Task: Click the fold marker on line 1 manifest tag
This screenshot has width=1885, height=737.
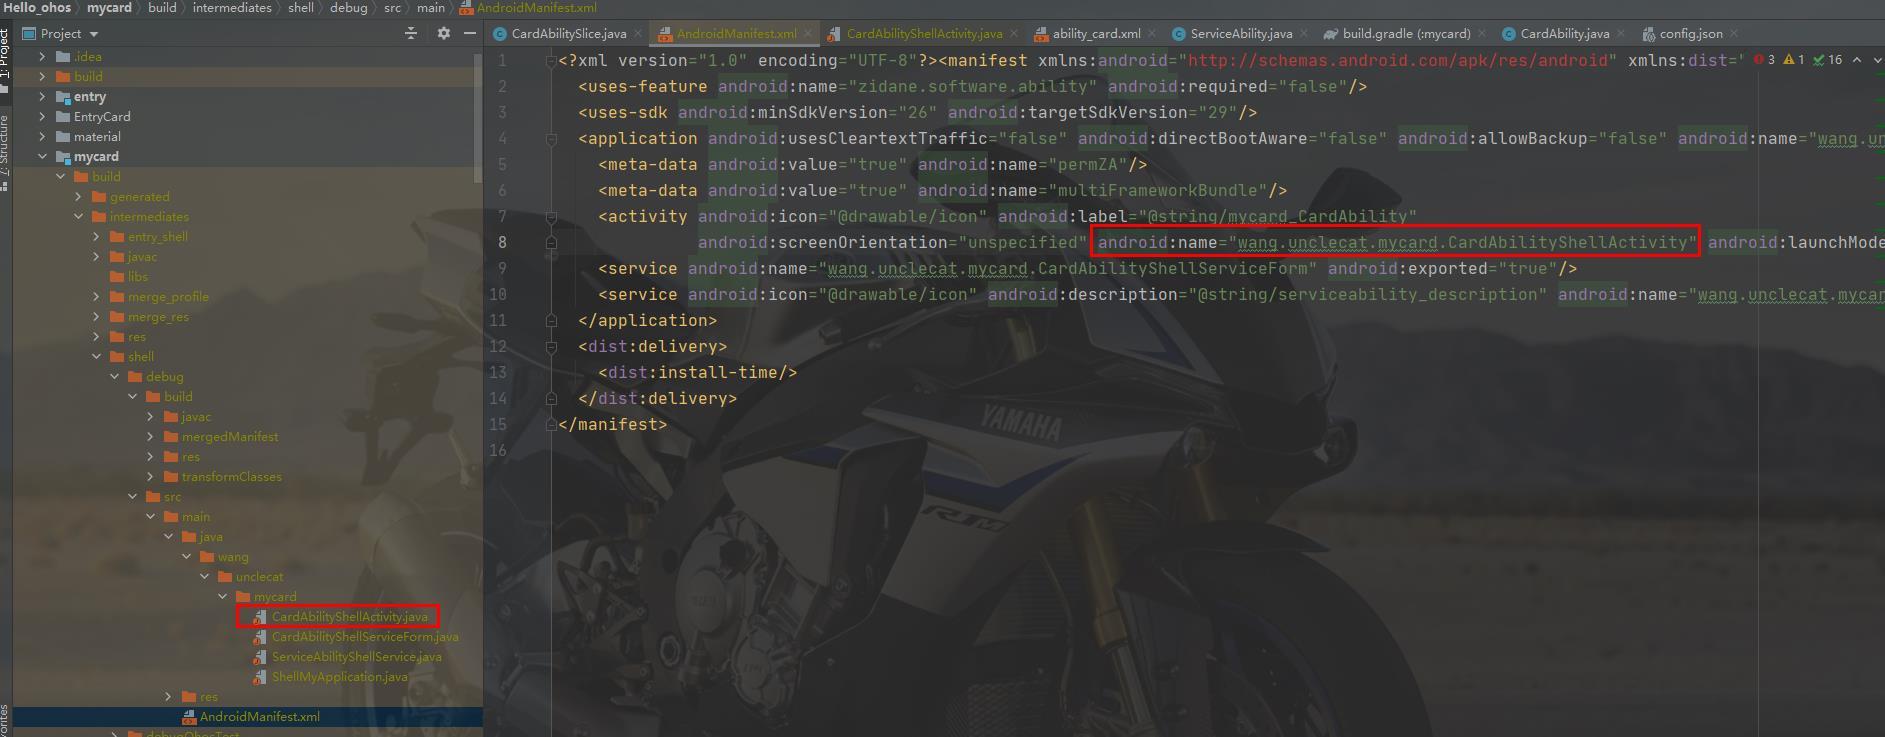Action: (x=551, y=61)
